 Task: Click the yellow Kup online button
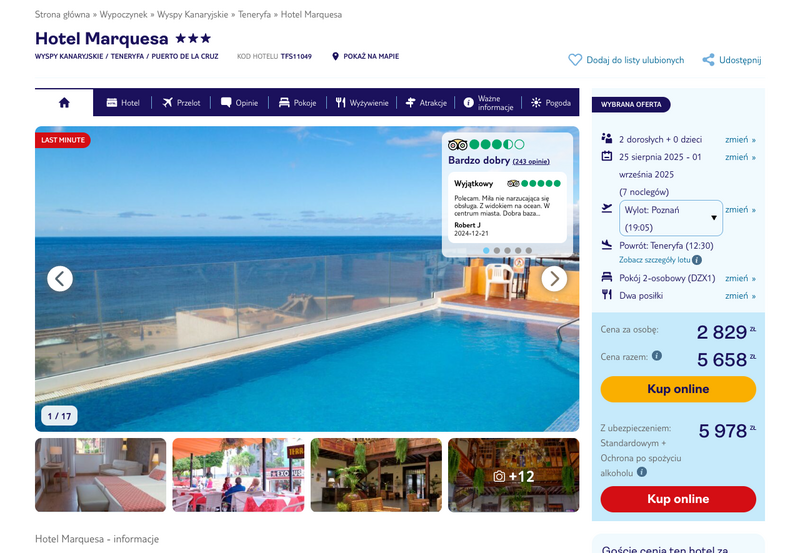678,389
